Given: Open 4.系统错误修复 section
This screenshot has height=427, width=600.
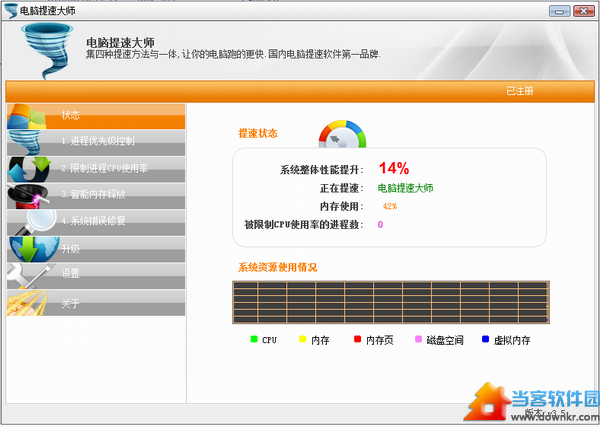Looking at the screenshot, I should point(96,222).
